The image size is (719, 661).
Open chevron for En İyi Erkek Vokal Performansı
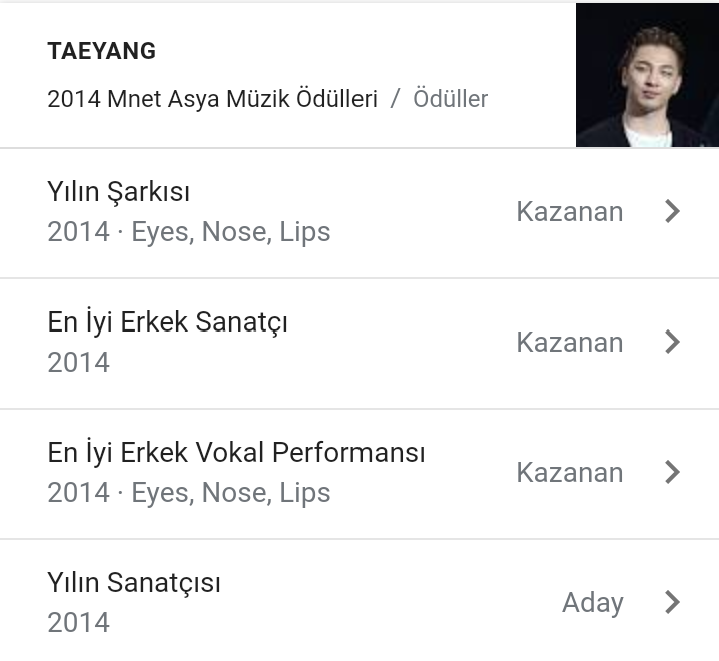coord(672,472)
